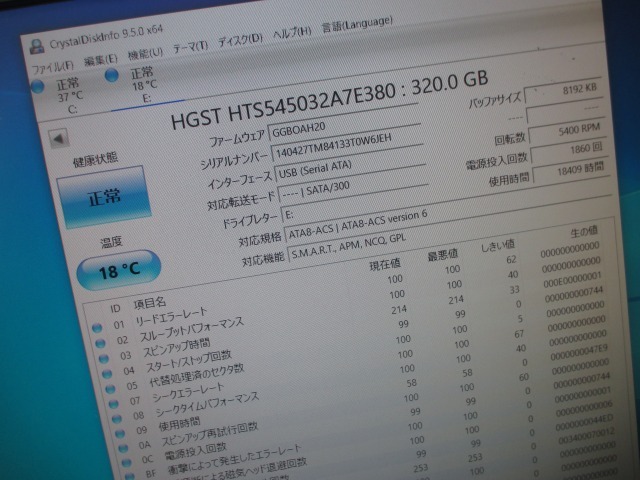Click the 最悪値 column header
This screenshot has width=640, height=480.
pos(442,256)
